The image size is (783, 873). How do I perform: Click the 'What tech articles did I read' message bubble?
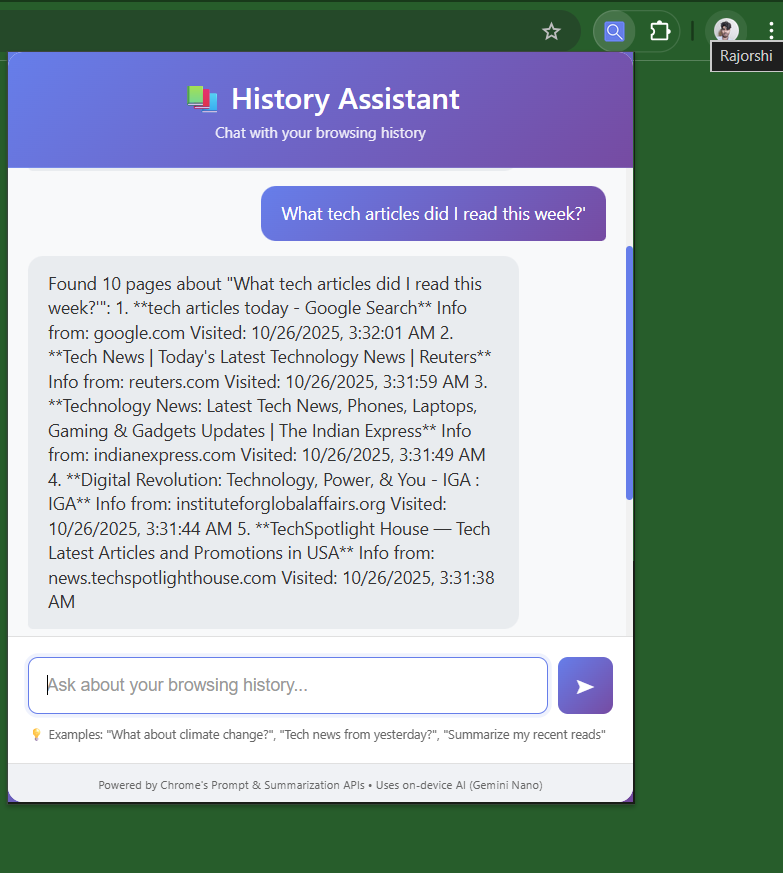click(x=433, y=214)
